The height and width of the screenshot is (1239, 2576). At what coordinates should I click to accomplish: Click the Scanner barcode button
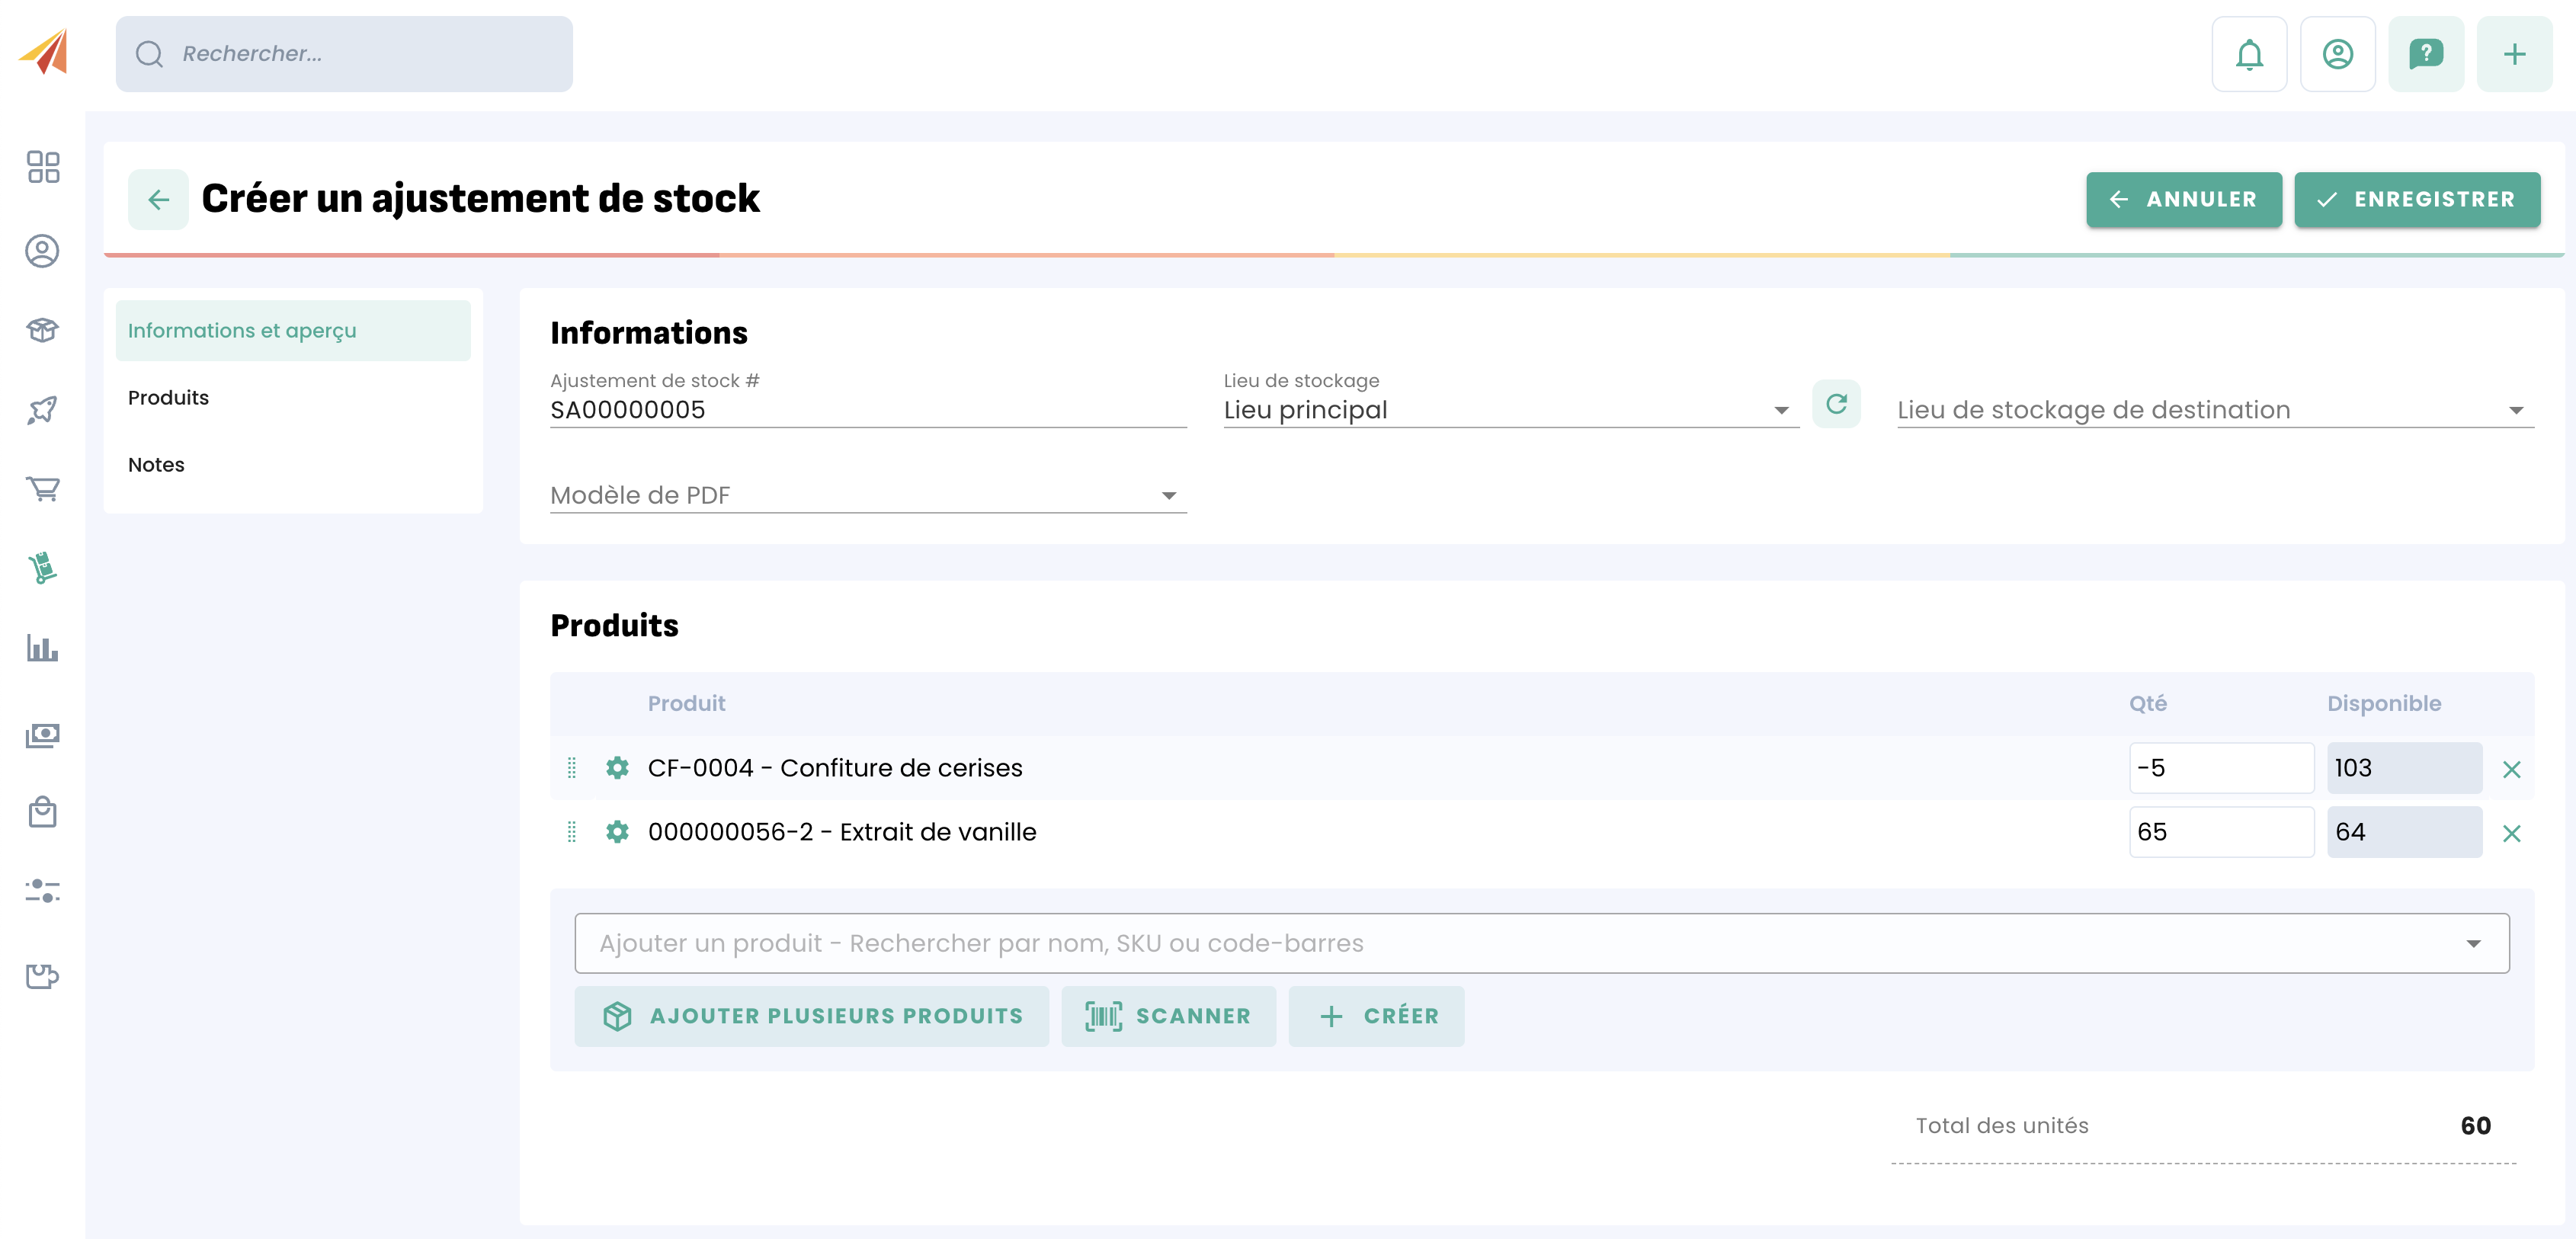click(x=1168, y=1016)
